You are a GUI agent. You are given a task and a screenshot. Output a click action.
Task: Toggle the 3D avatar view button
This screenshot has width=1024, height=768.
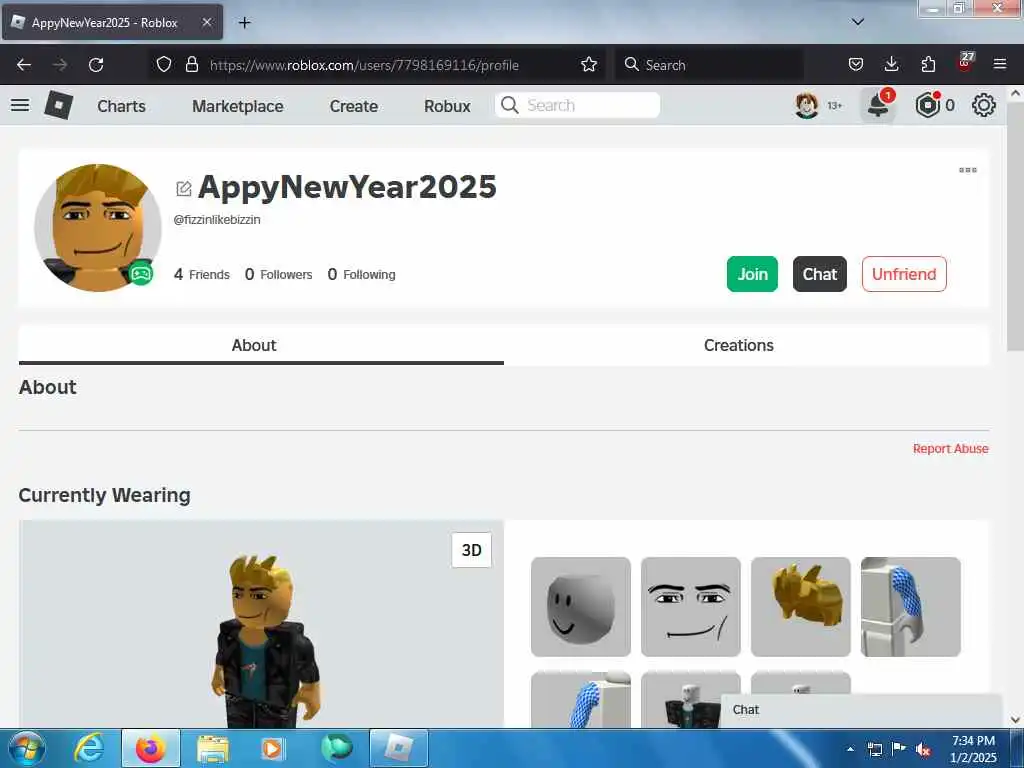point(472,550)
